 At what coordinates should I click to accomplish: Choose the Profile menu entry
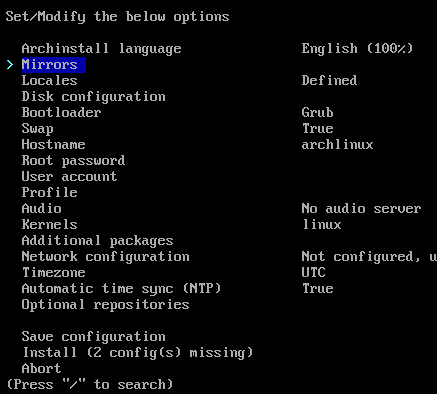(50, 193)
